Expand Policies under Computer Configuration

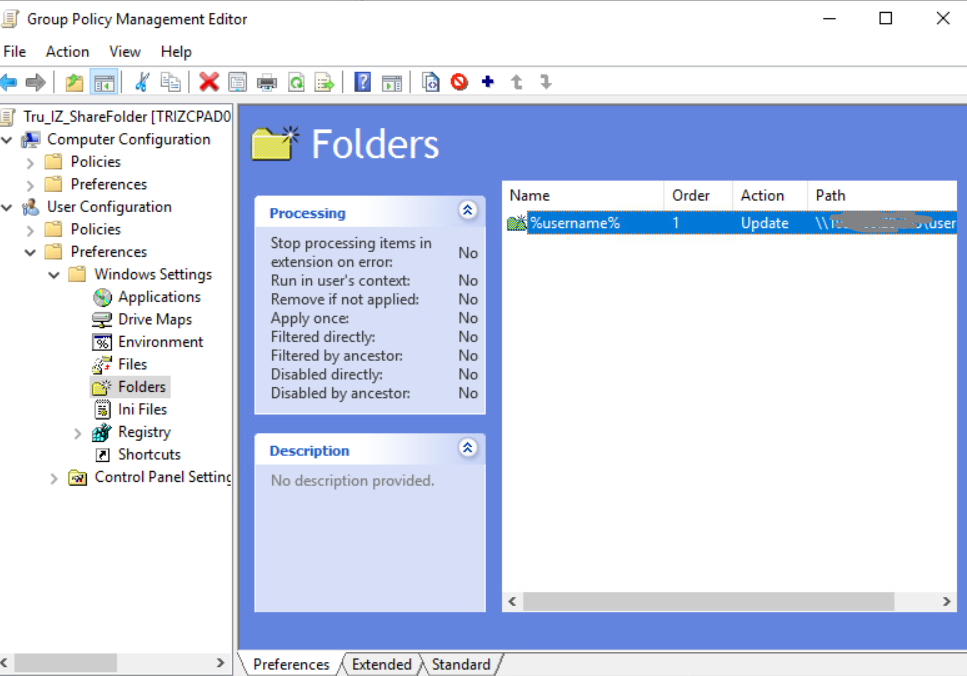click(30, 163)
